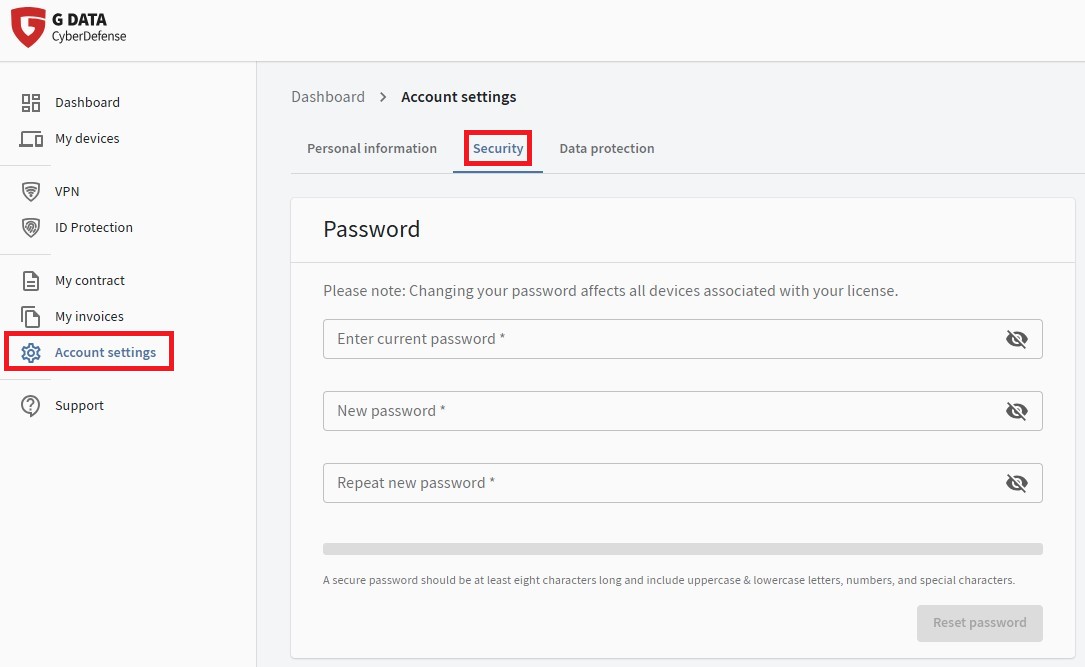Click the Dashboard breadcrumb link
1085x667 pixels.
pos(328,97)
